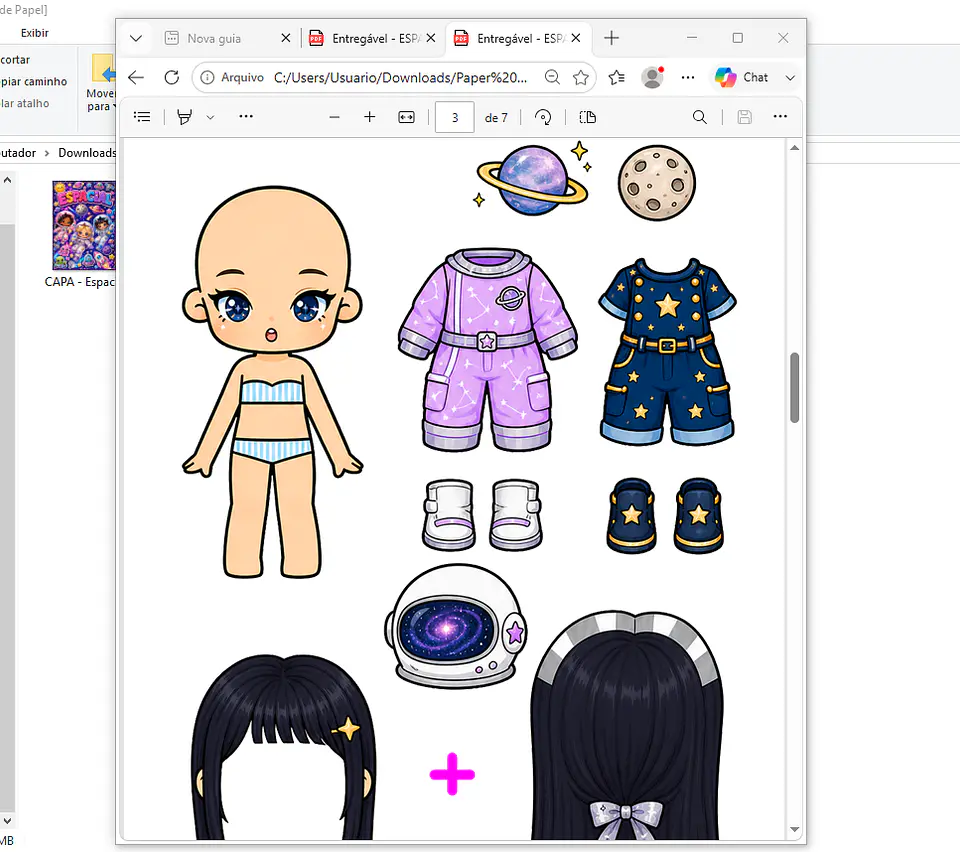Rotate the PDF page
960x852 pixels.
click(x=543, y=117)
